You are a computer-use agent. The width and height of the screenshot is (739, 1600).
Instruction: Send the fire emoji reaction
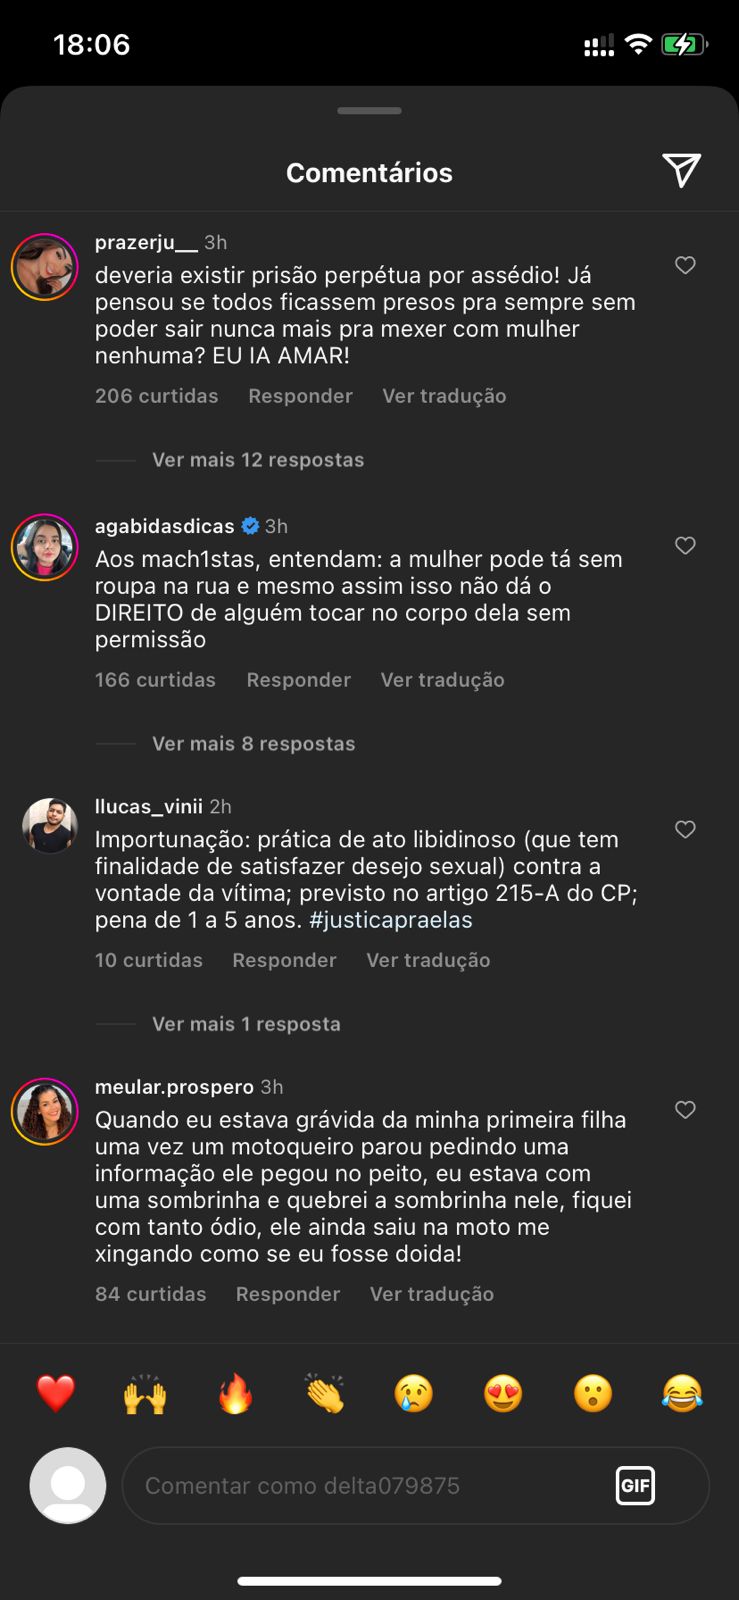tap(235, 1393)
